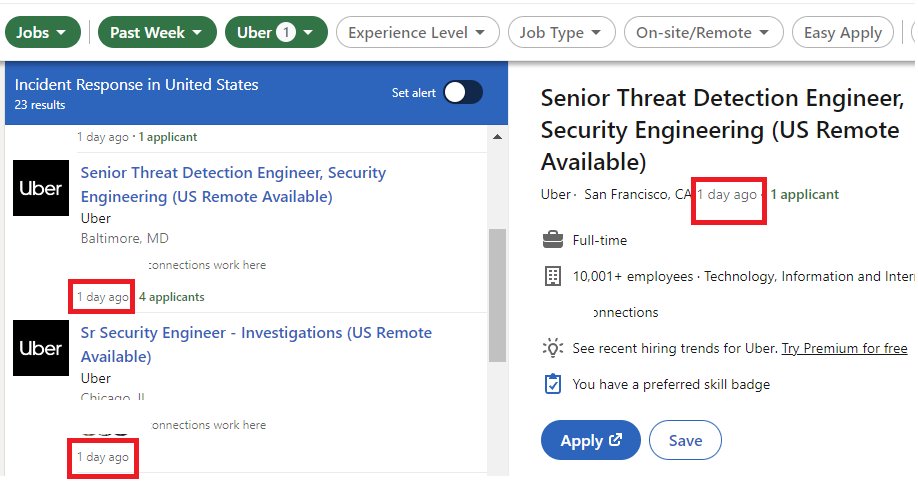Open the Jobs filter dropdown
The width and height of the screenshot is (918, 483).
43,32
